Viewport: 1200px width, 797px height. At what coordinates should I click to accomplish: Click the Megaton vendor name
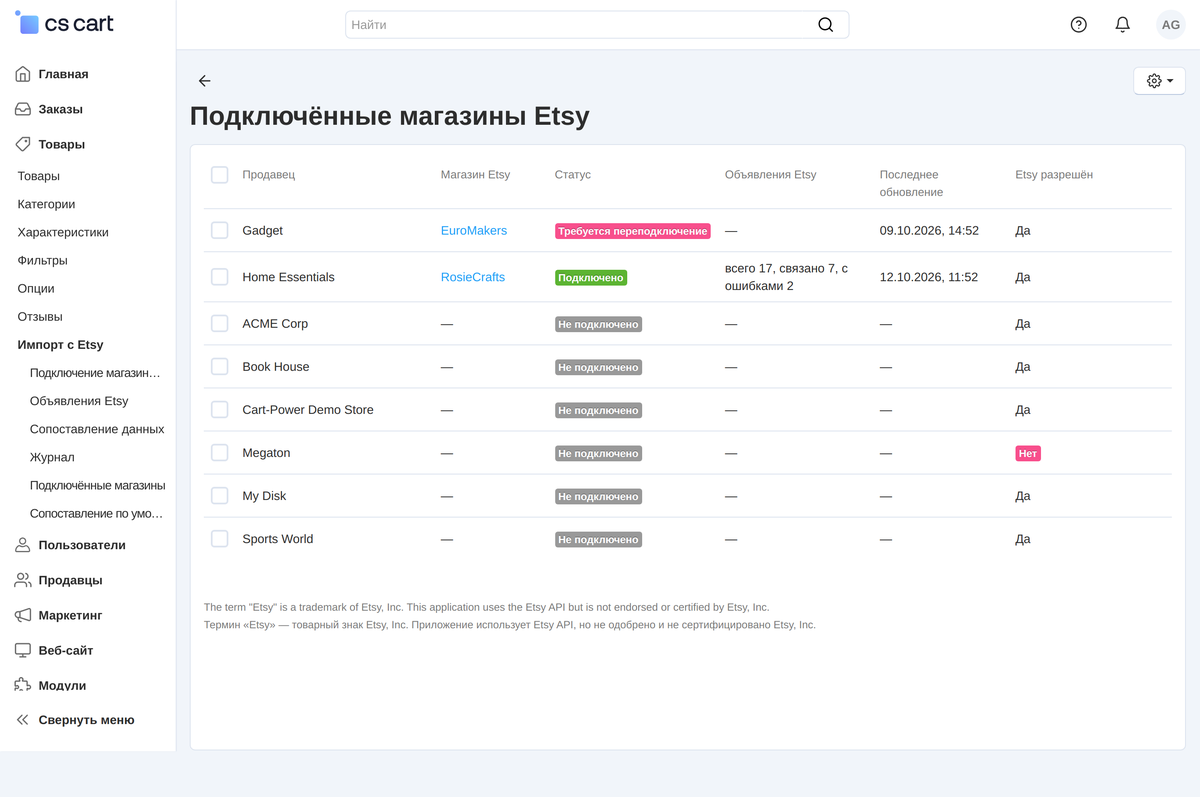(x=266, y=453)
